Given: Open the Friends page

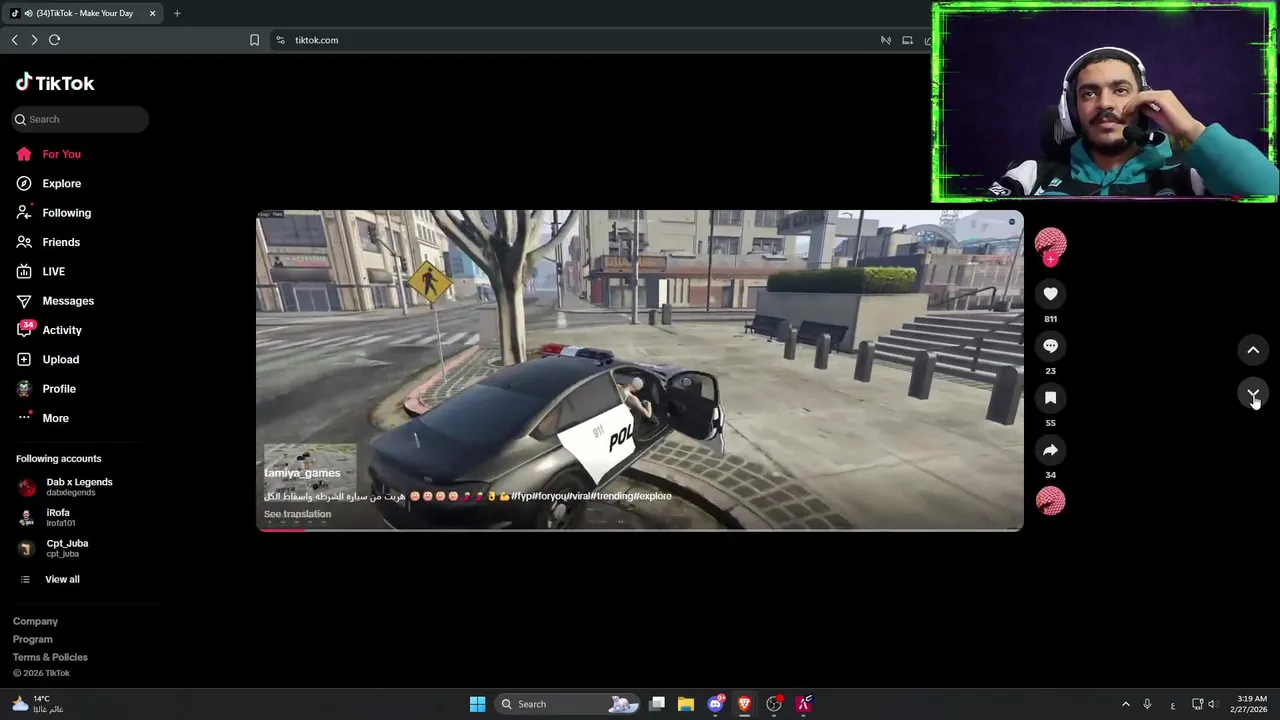Looking at the screenshot, I should point(48,242).
